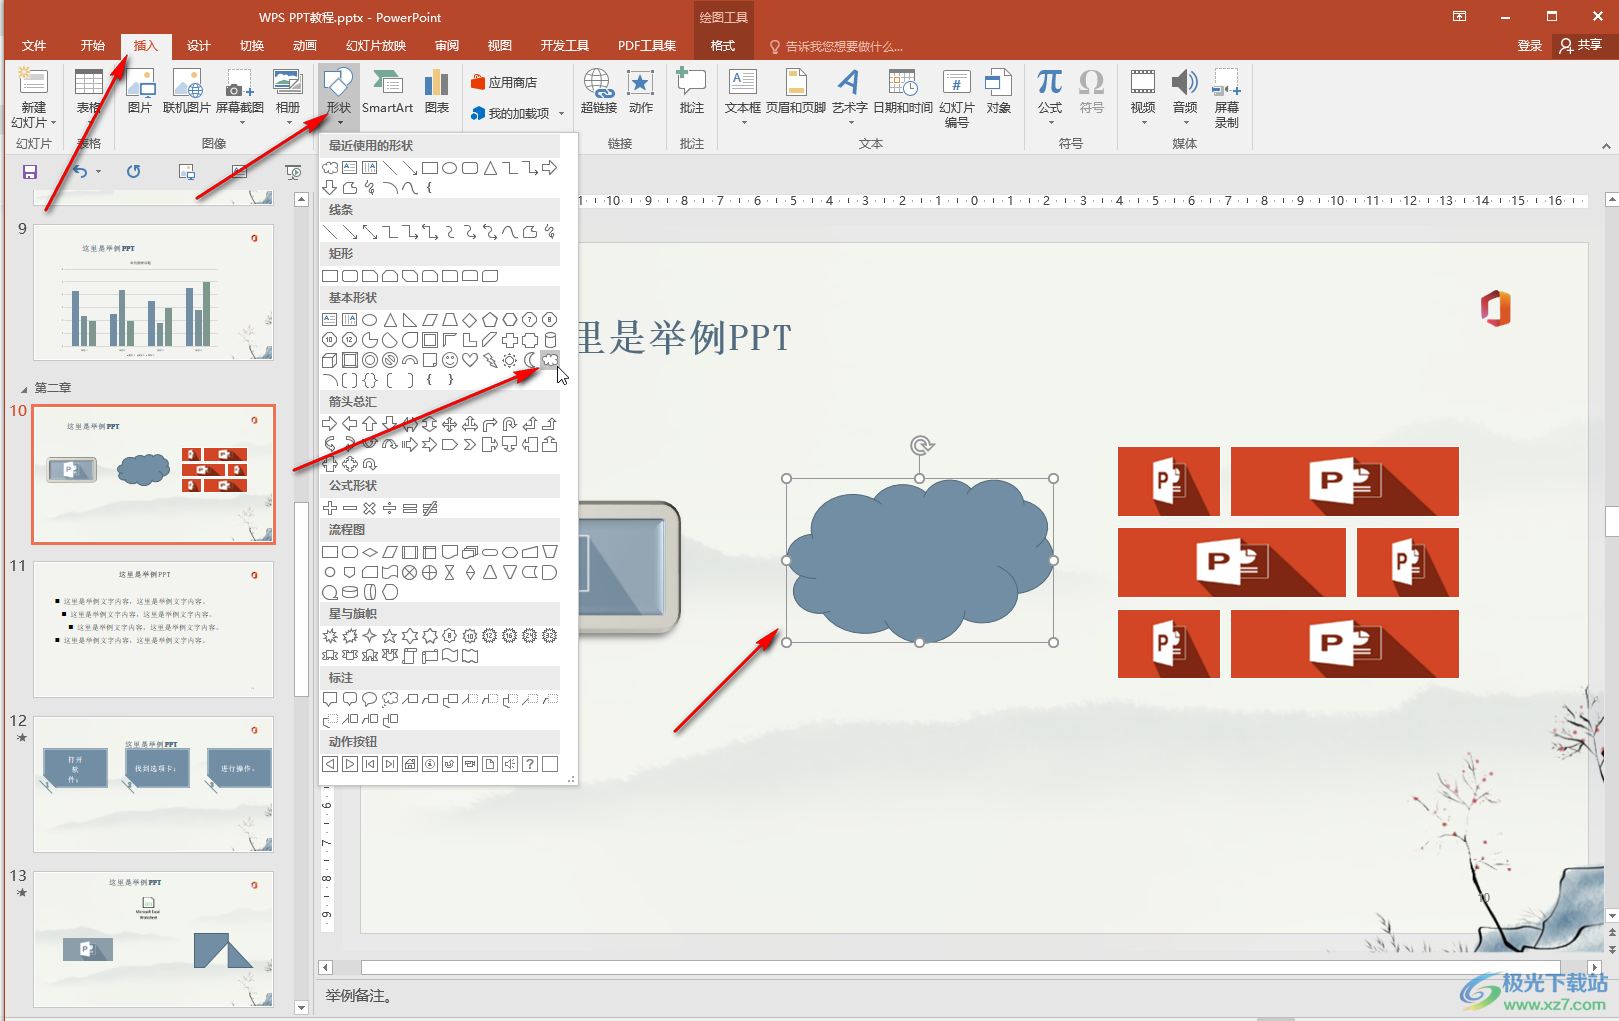Click the Shapes button in Insert ribbon

(339, 96)
